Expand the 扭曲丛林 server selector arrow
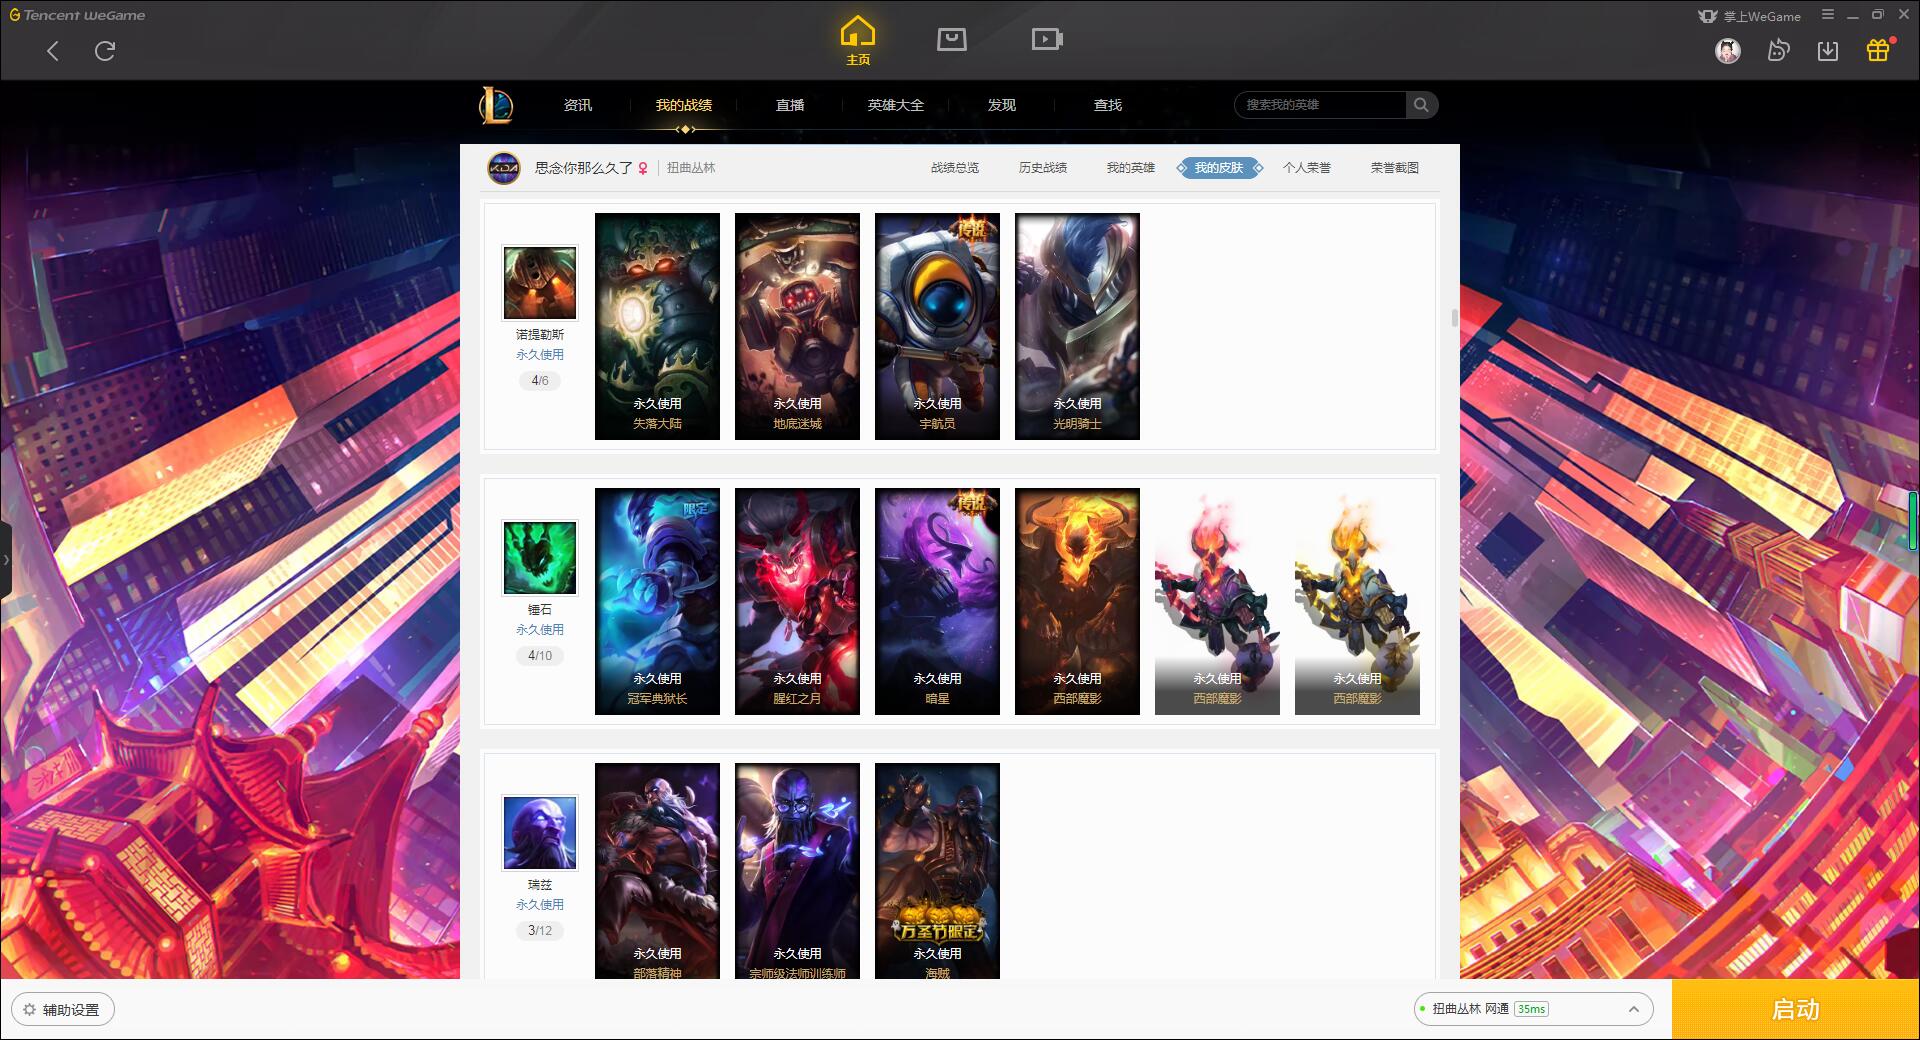The image size is (1920, 1040). 1634,1009
